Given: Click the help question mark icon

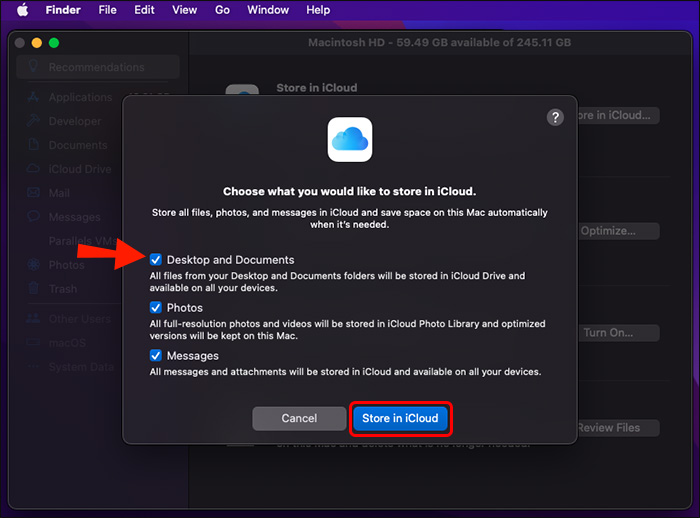Looking at the screenshot, I should (x=555, y=117).
